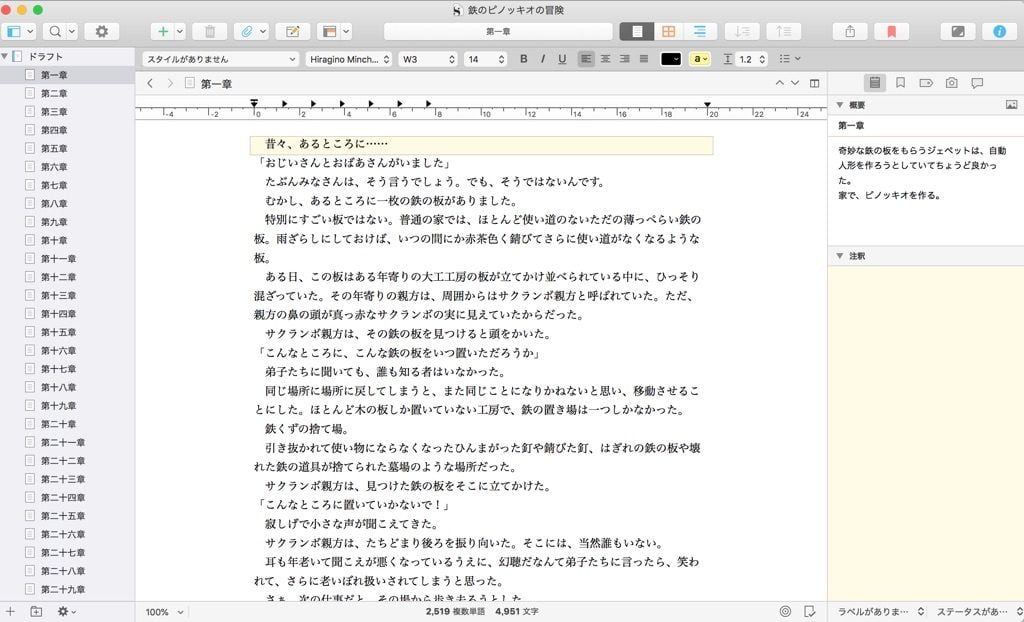Click the search magnifier toolbar icon
The image size is (1024, 622).
[x=55, y=31]
